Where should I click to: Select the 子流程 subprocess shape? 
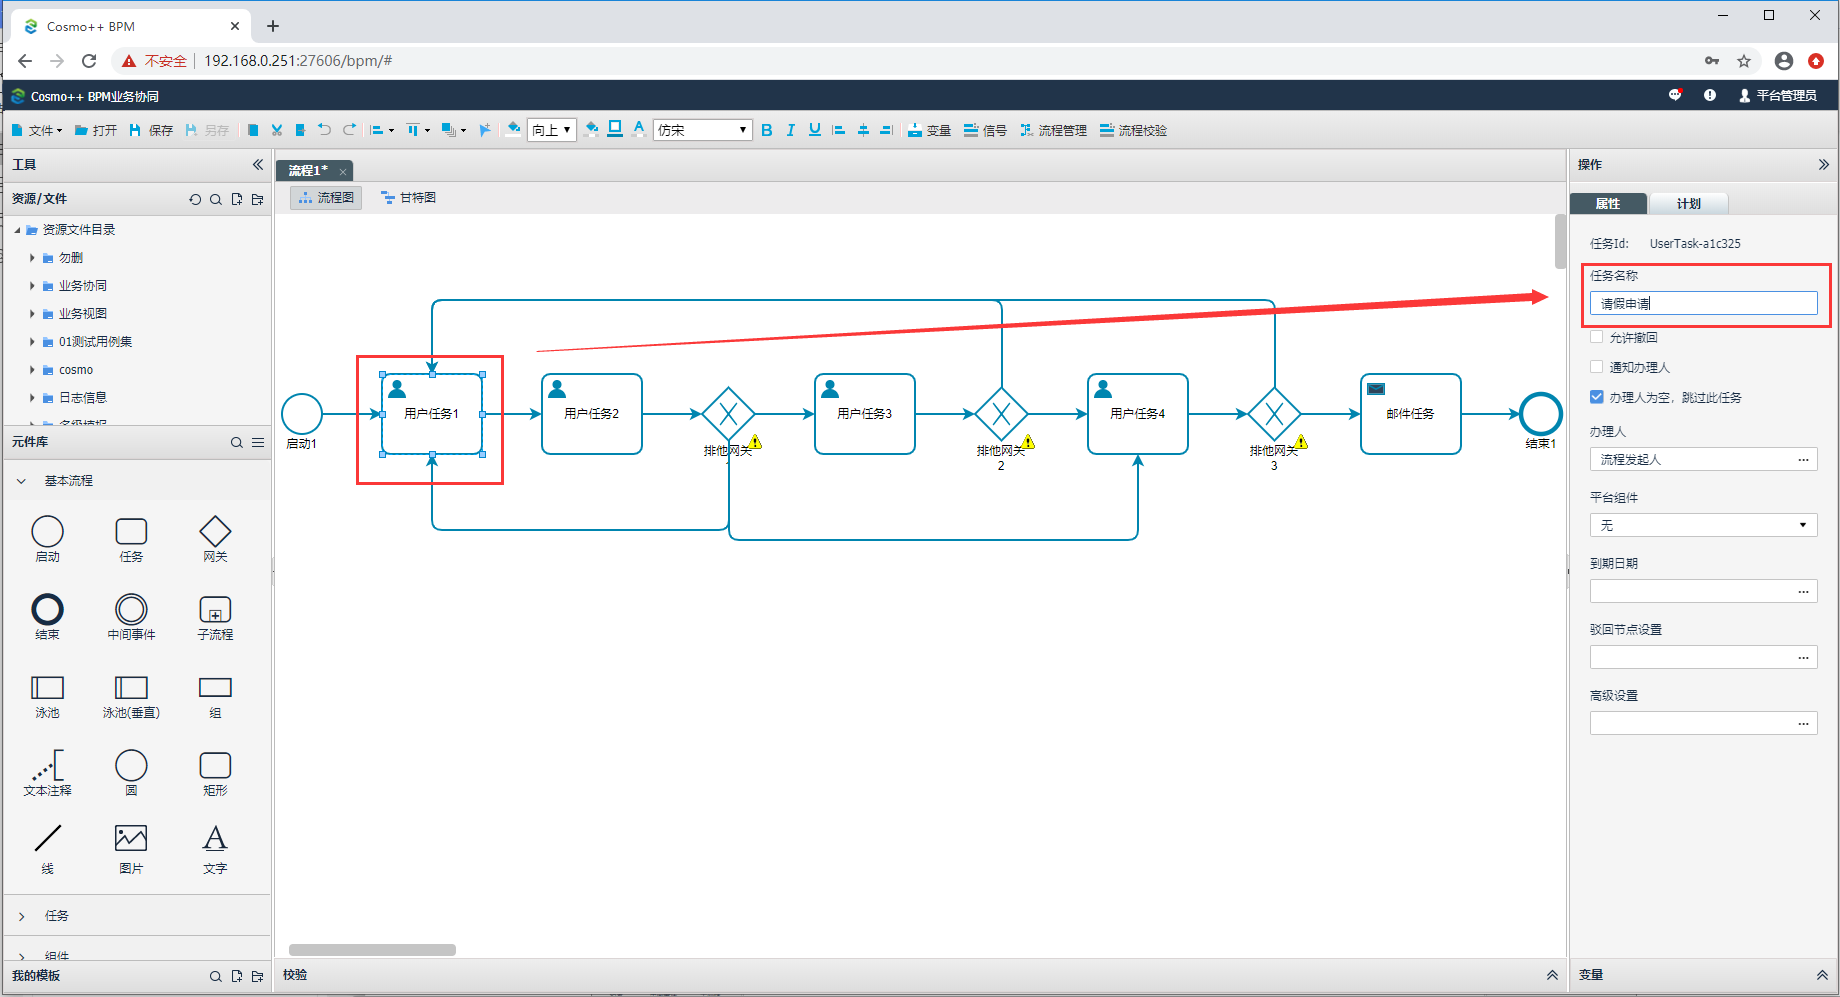pos(215,617)
